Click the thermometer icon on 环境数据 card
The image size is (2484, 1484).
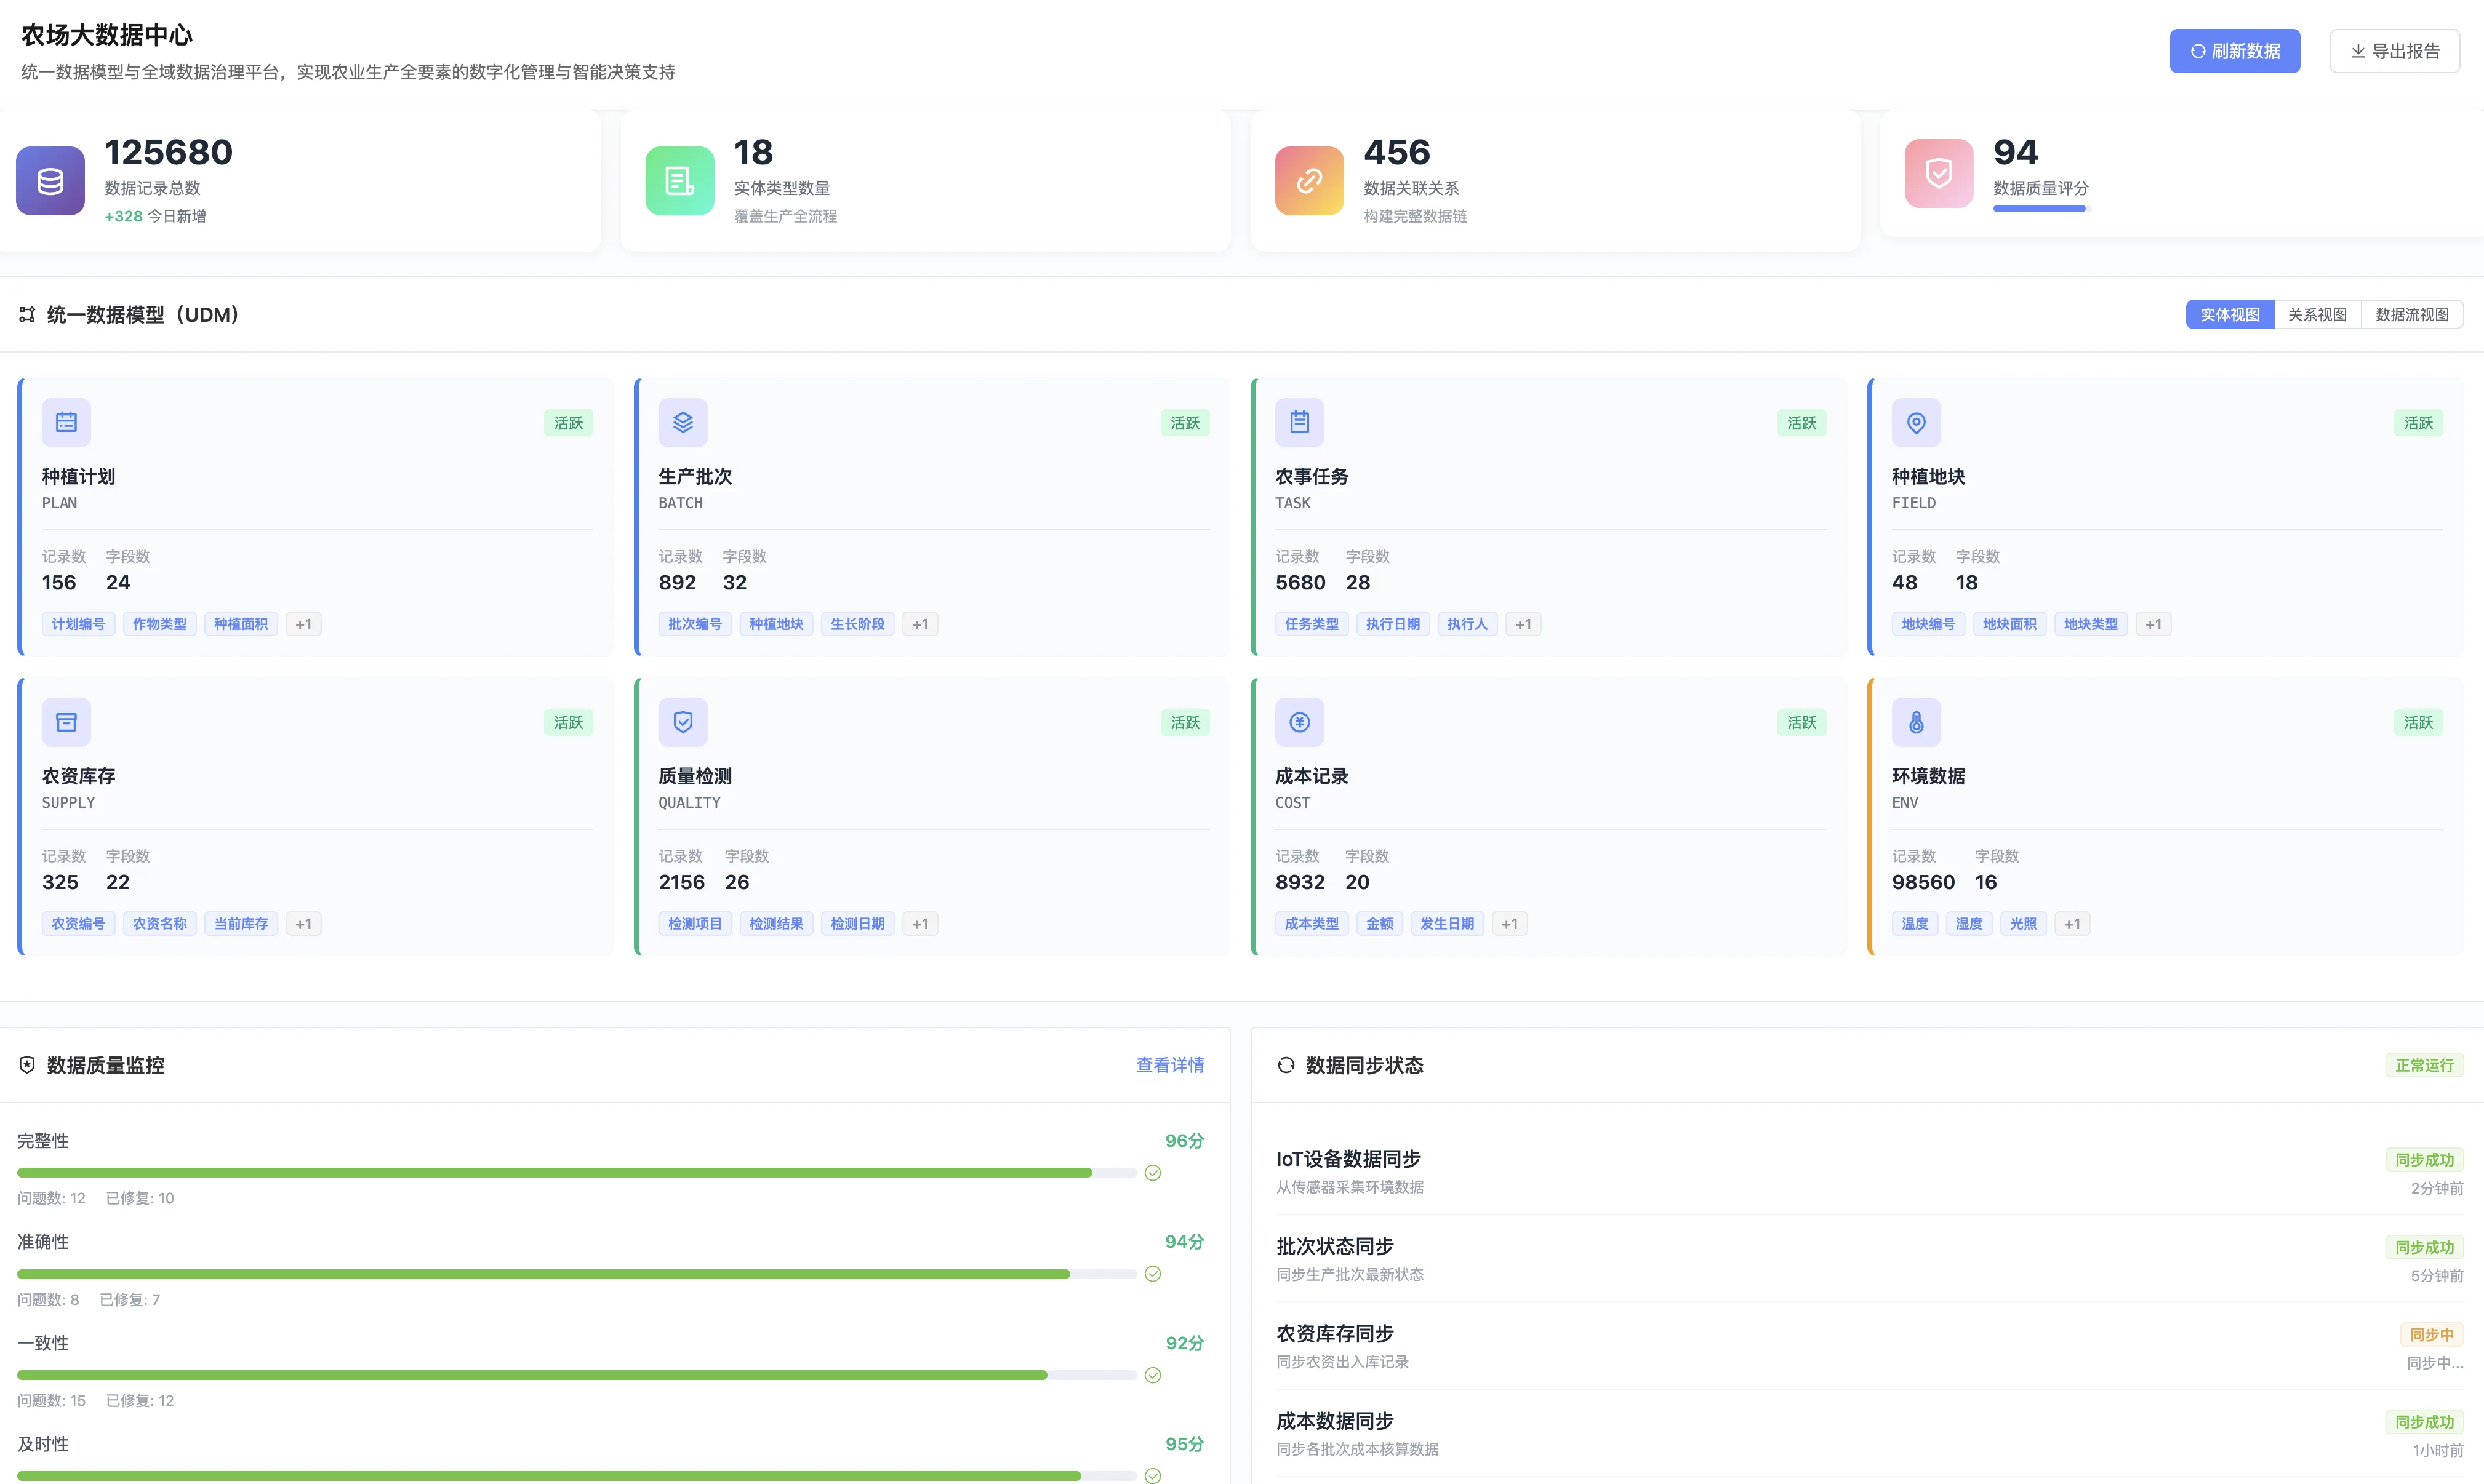(x=1916, y=722)
